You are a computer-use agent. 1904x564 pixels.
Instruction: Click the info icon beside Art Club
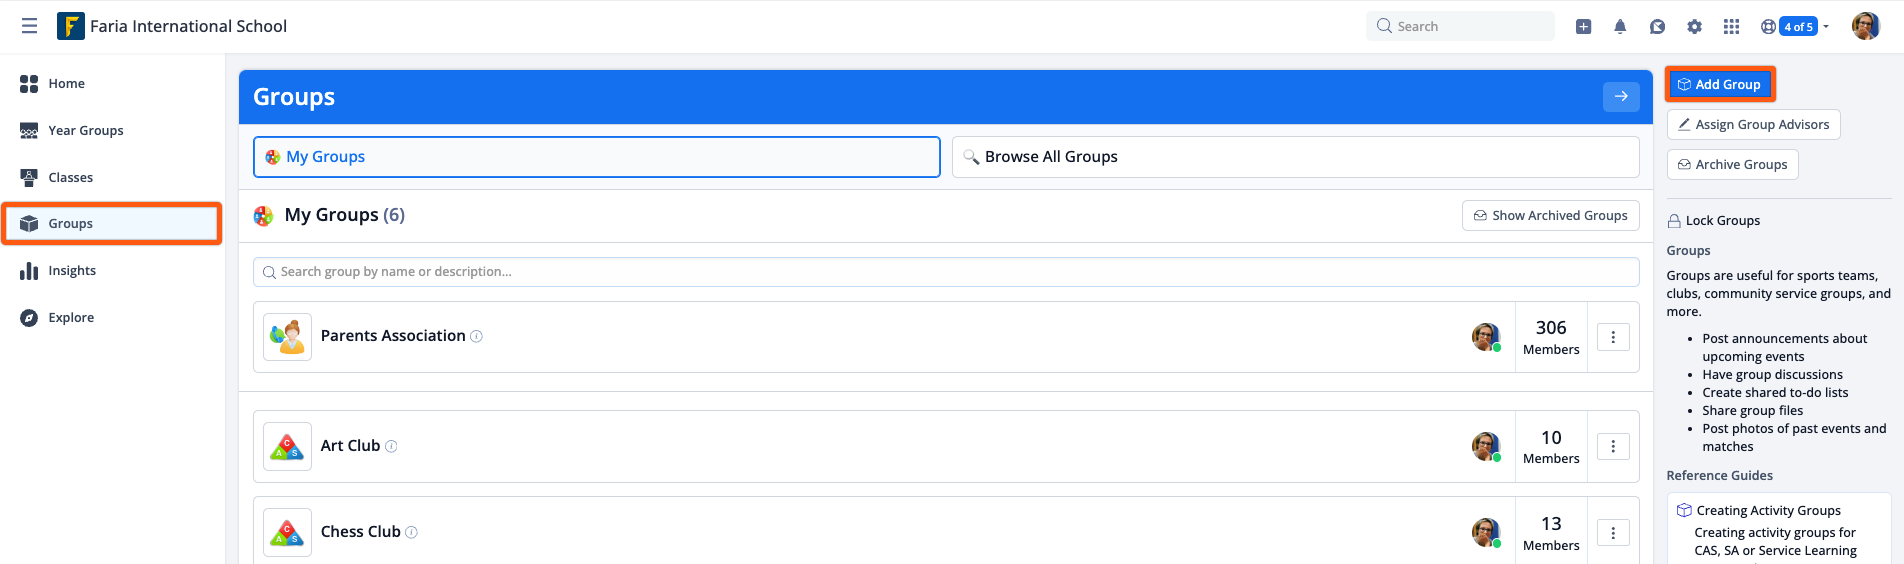point(391,446)
